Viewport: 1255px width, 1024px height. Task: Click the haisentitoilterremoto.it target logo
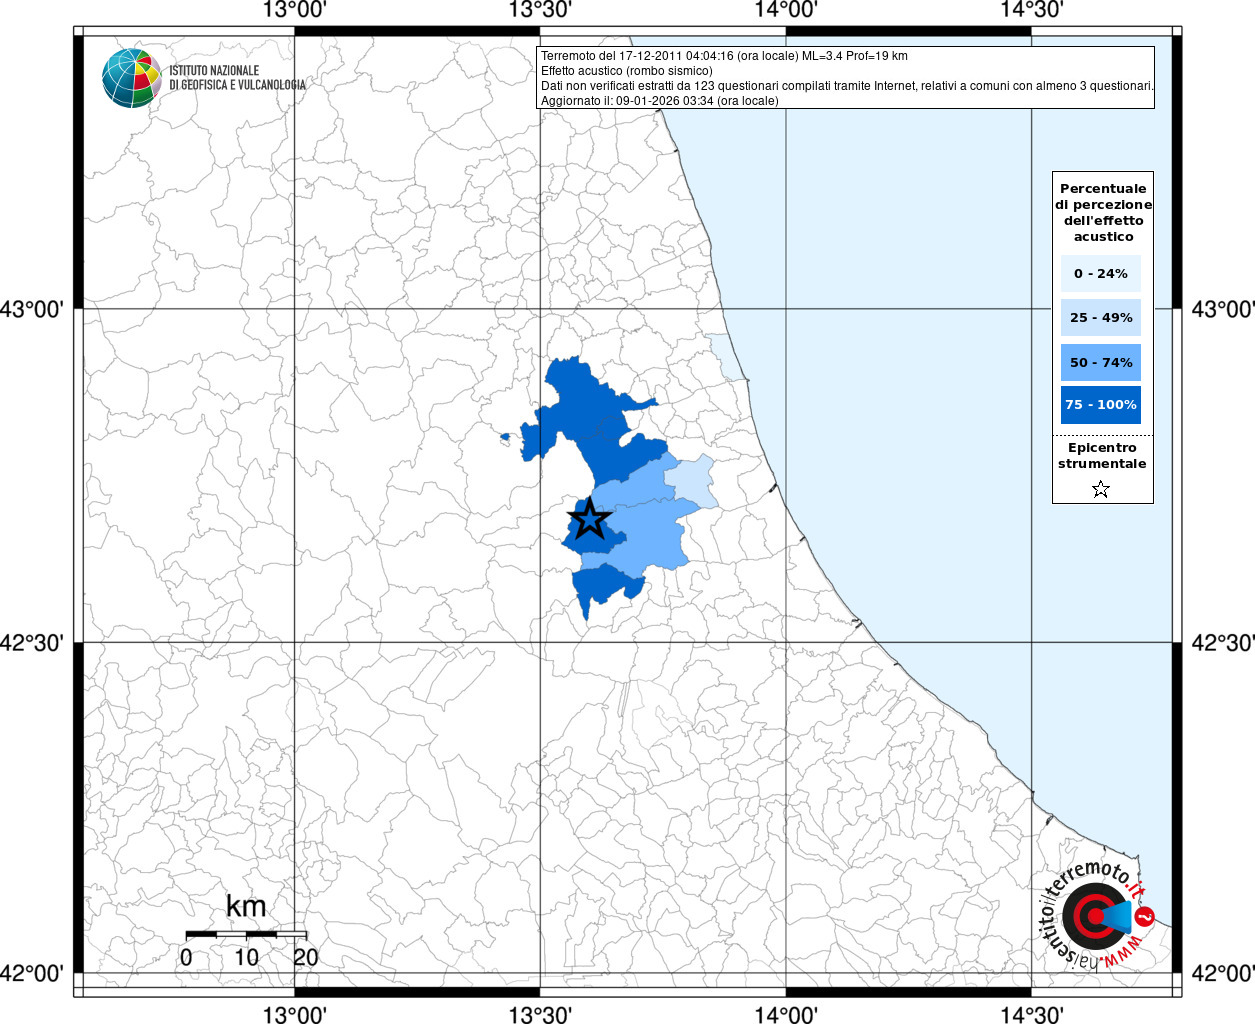point(1096,917)
